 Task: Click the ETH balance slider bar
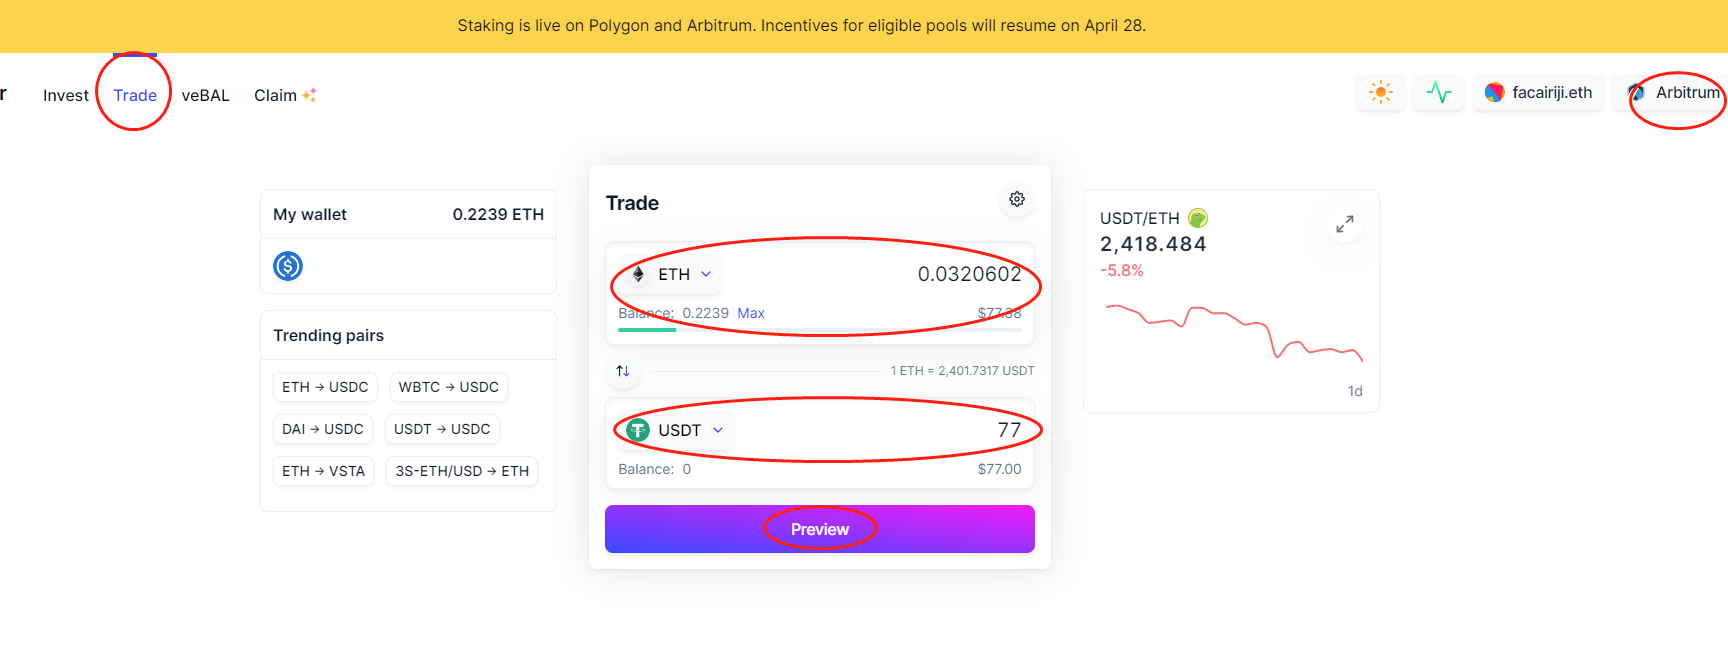point(820,329)
